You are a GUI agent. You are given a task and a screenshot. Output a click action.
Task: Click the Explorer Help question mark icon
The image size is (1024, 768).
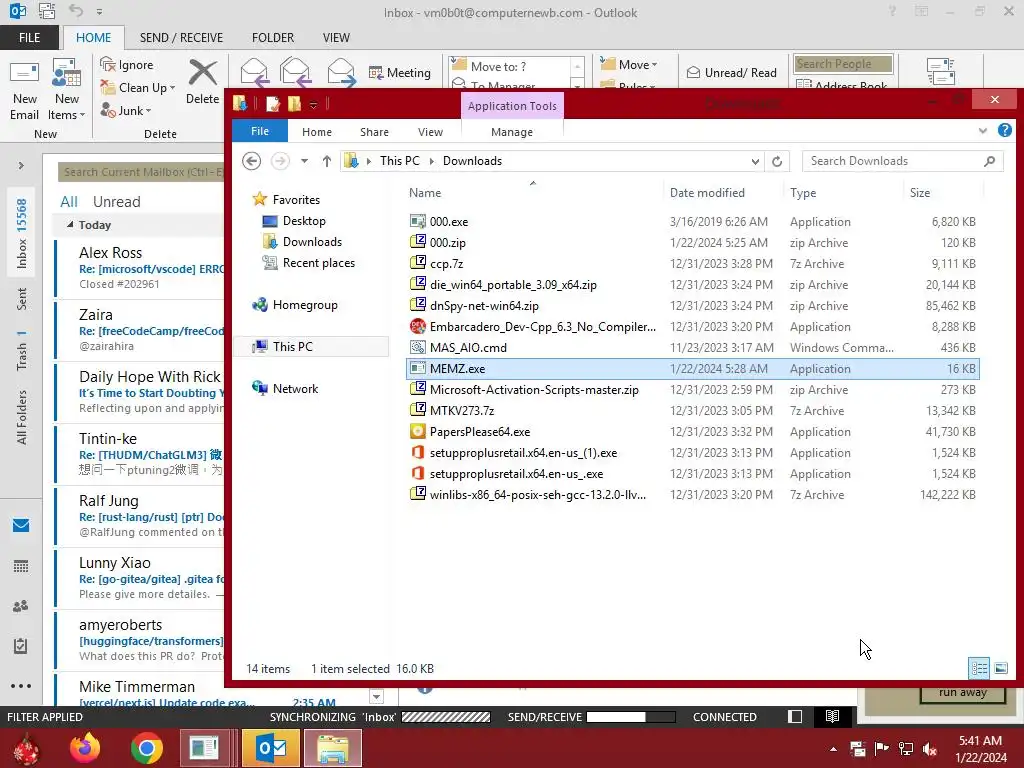click(x=1005, y=131)
